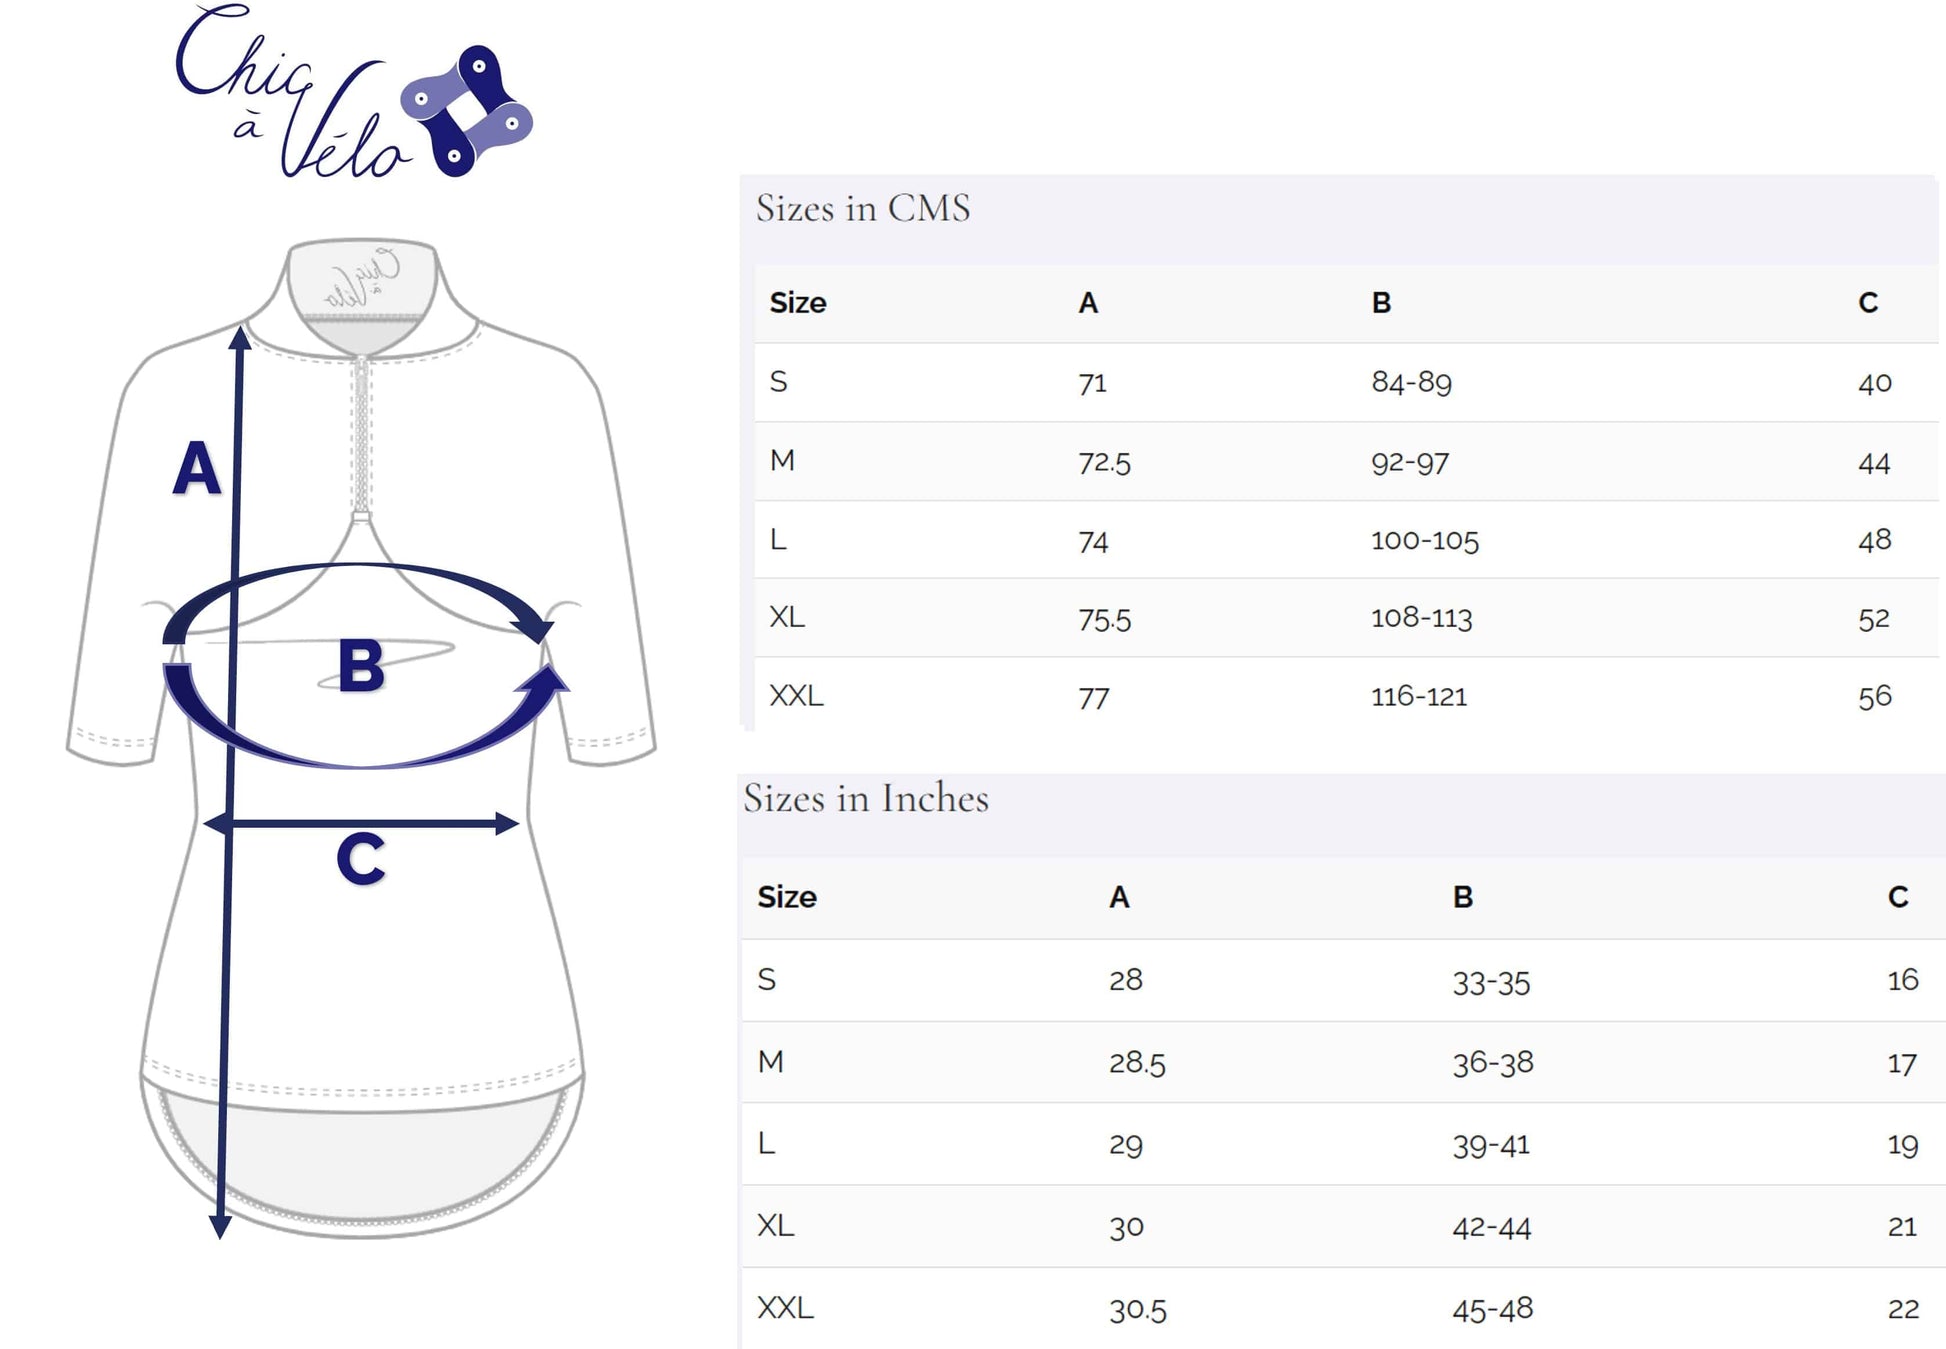
Task: Click the "Sizes in CMS" heading
Action: click(863, 208)
